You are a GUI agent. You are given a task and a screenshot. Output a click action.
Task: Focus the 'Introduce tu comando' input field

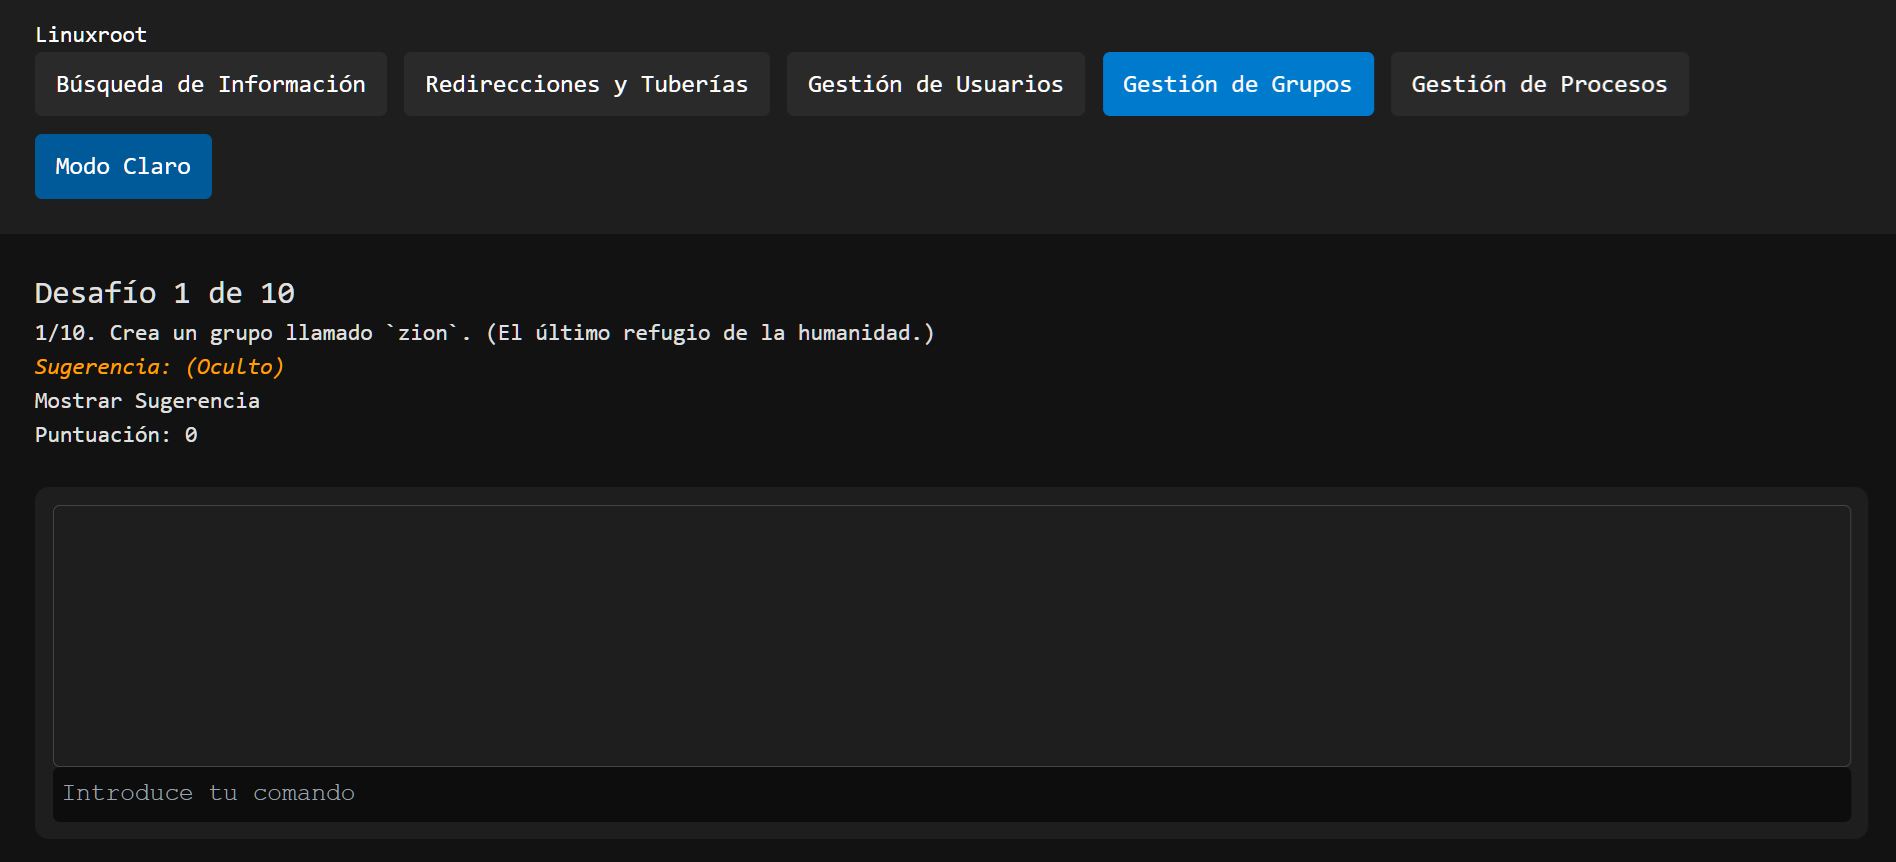(952, 794)
